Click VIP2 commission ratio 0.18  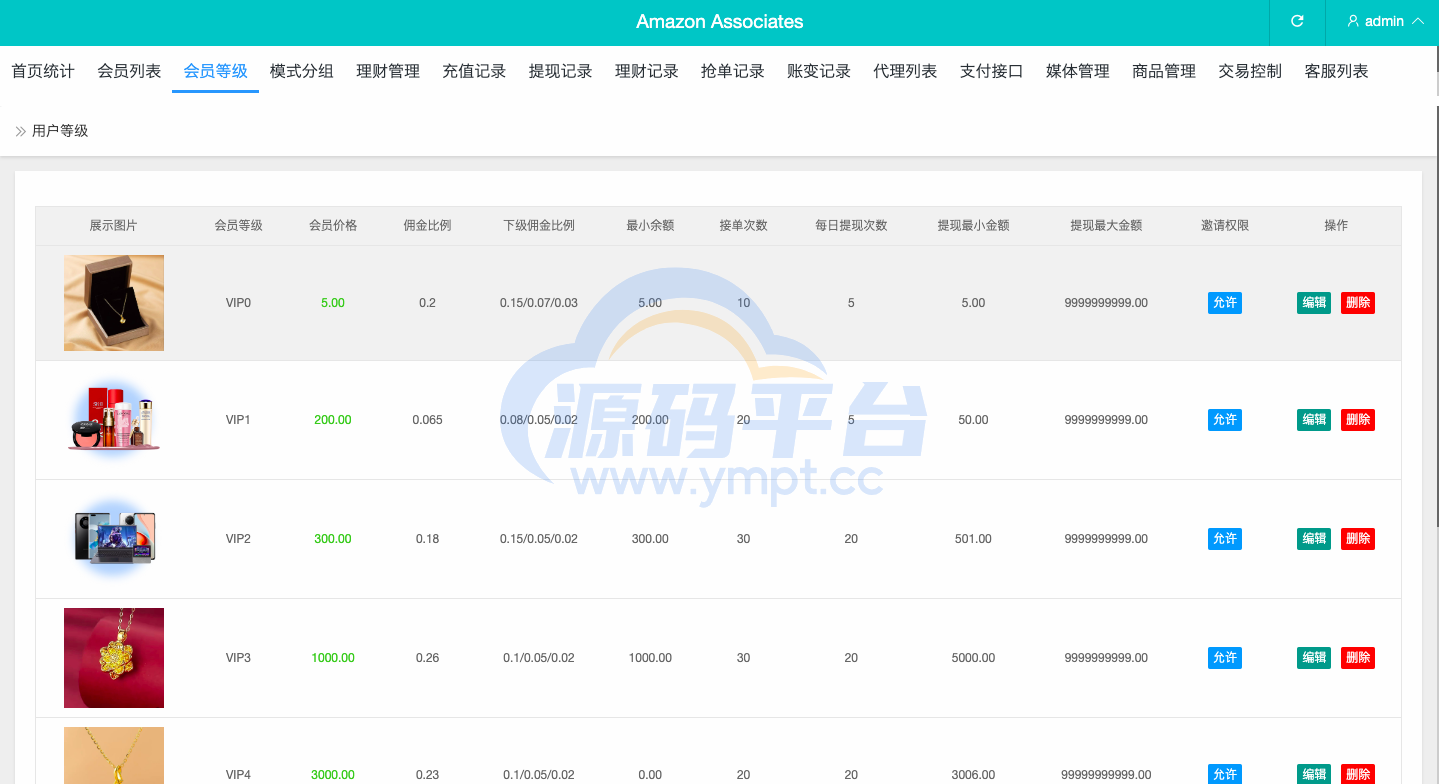427,539
